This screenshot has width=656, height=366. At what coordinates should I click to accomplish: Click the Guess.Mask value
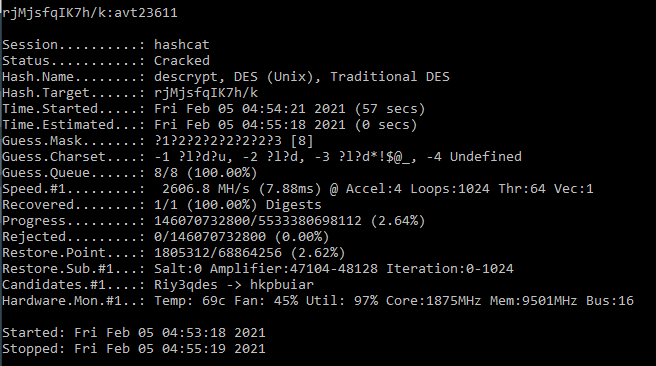(233, 141)
